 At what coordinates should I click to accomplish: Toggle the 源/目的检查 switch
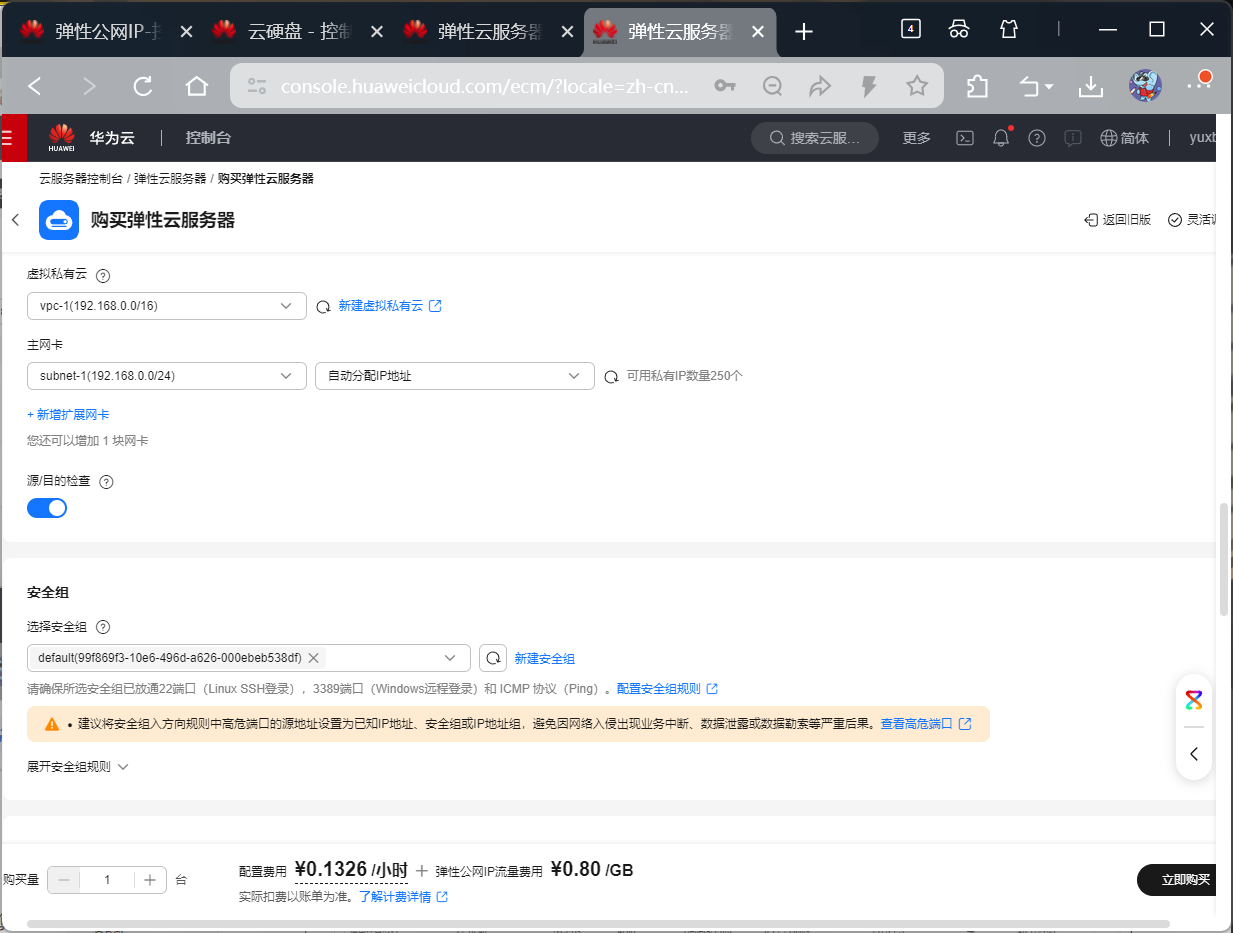47,508
